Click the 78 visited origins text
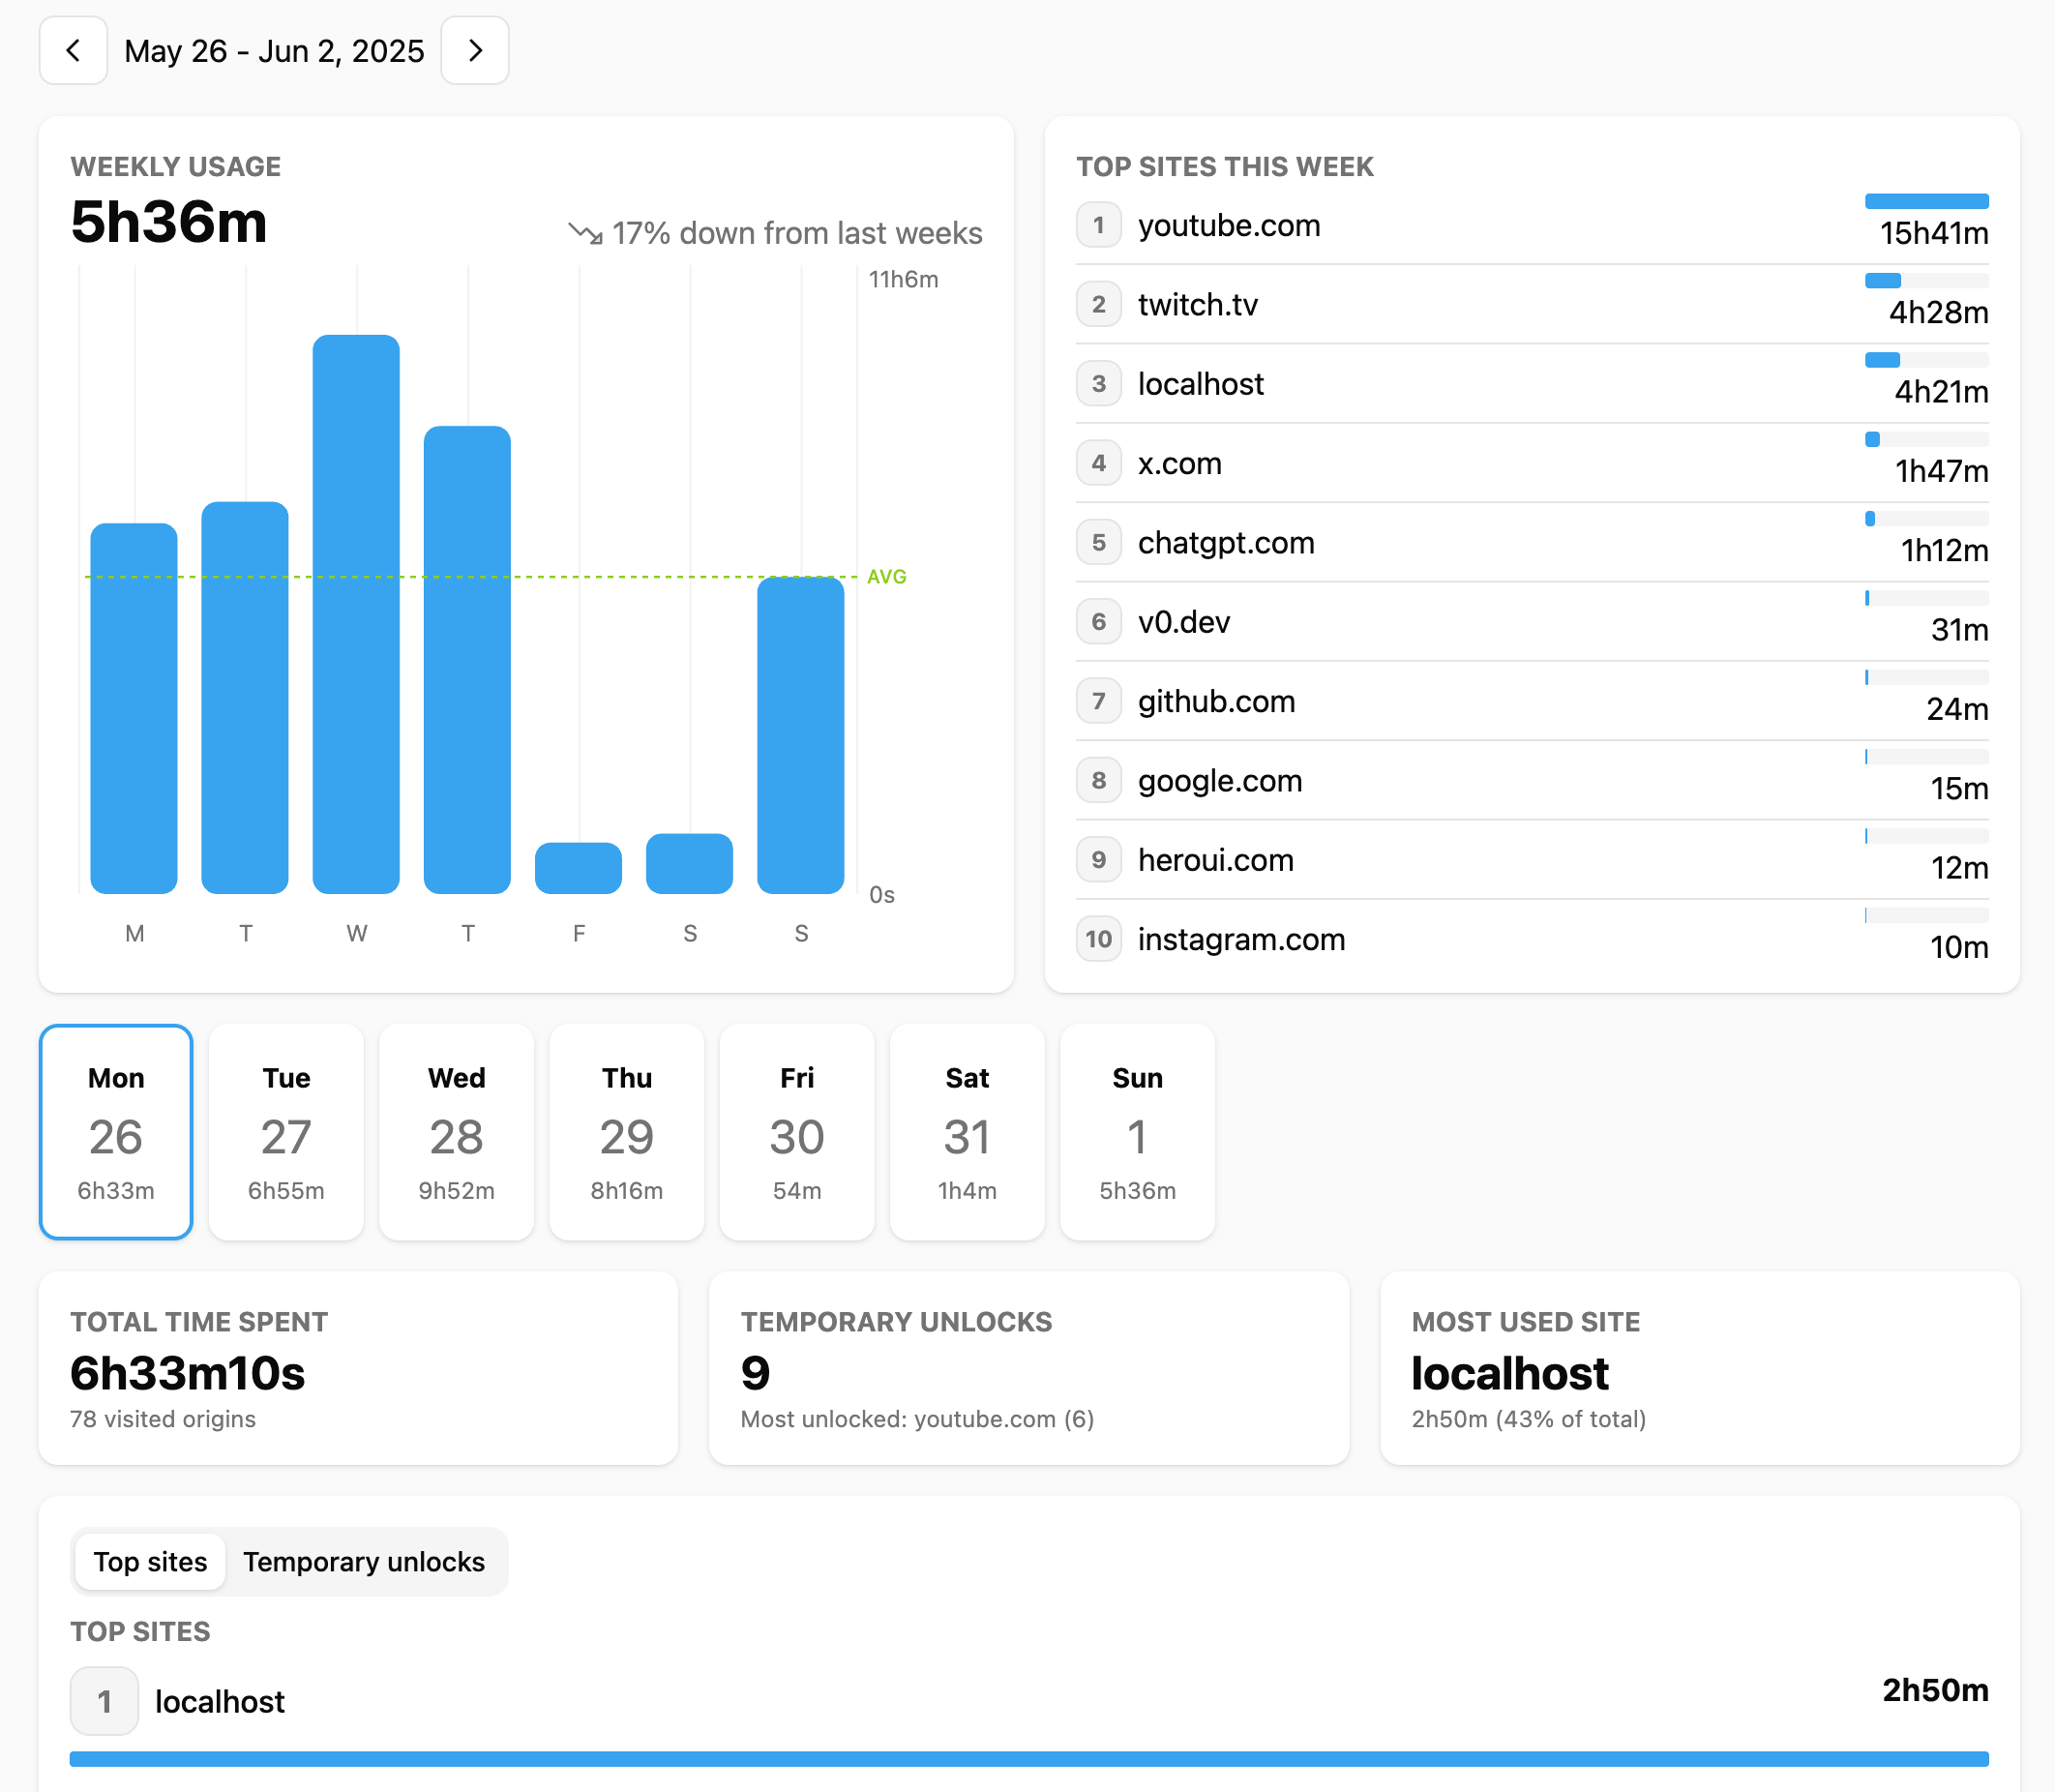 coord(163,1419)
